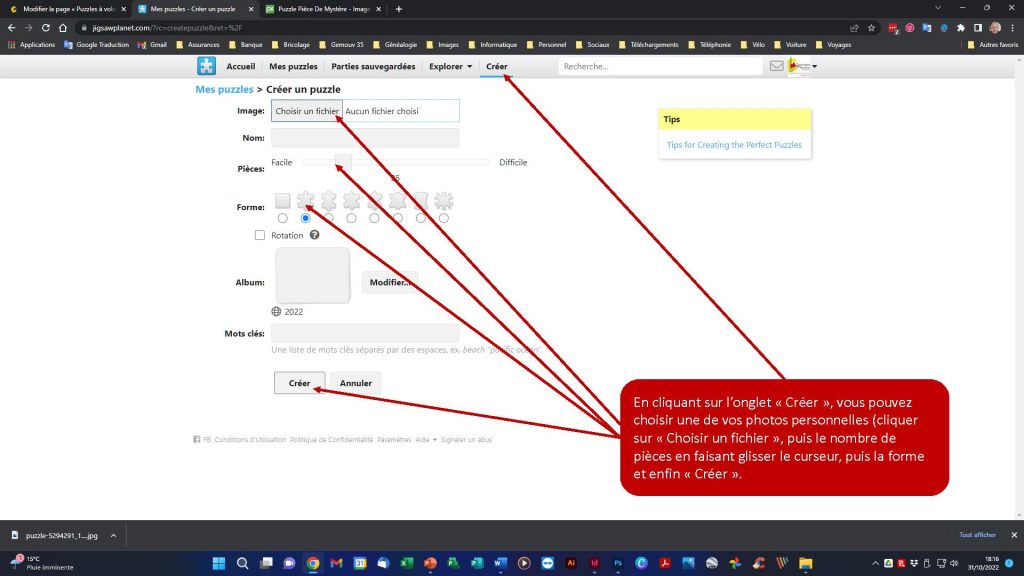Bookmark this page with the star icon
Screen dimensions: 1024x576
click(872, 28)
